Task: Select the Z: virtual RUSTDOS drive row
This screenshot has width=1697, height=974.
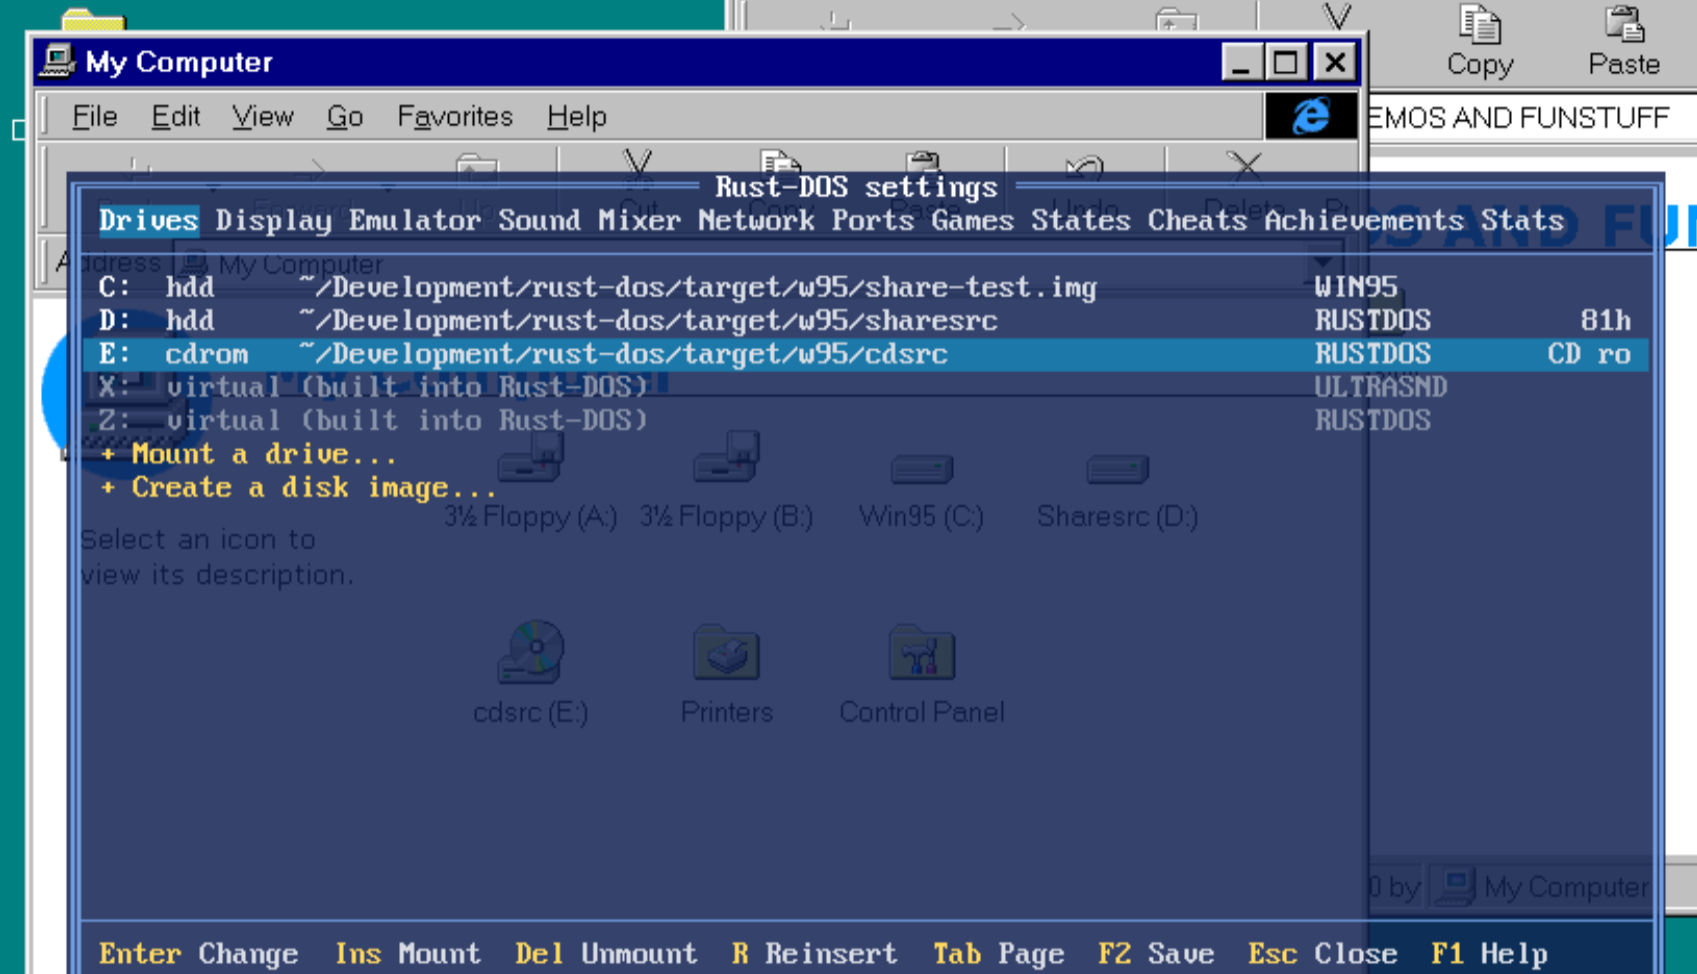Action: click(x=865, y=421)
